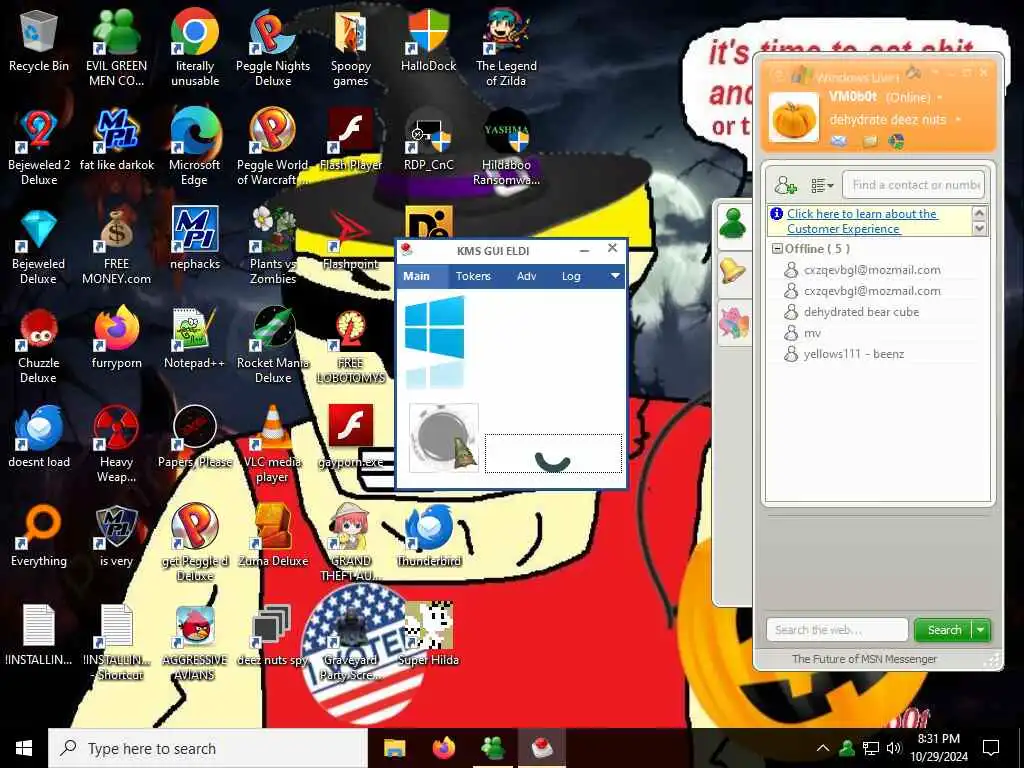Click the bell alerts tab on Messenger side
Screen dimensions: 1024x768
(x=733, y=273)
